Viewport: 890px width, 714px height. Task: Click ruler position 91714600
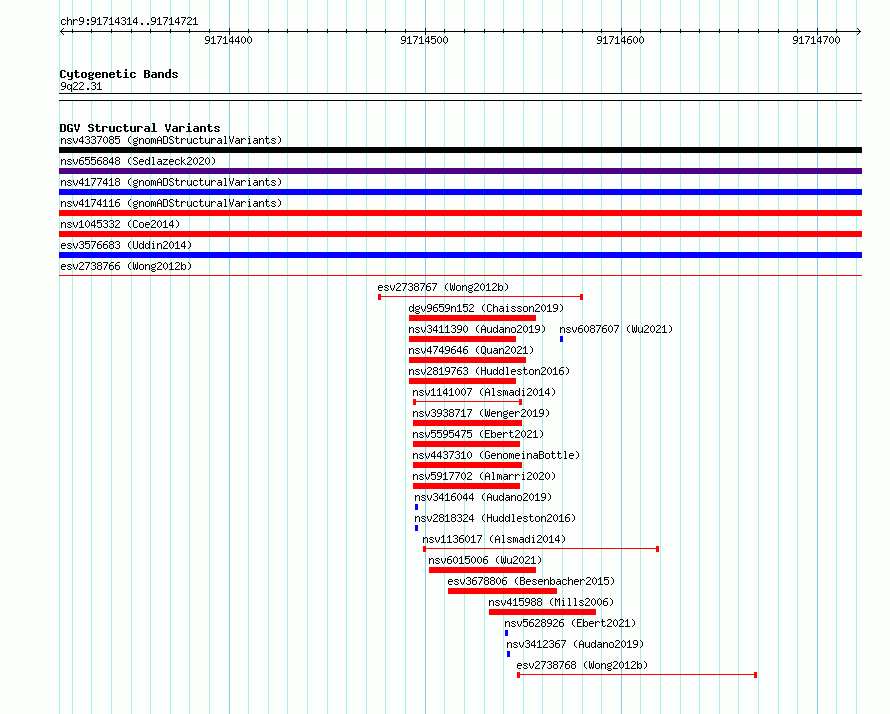click(x=620, y=40)
